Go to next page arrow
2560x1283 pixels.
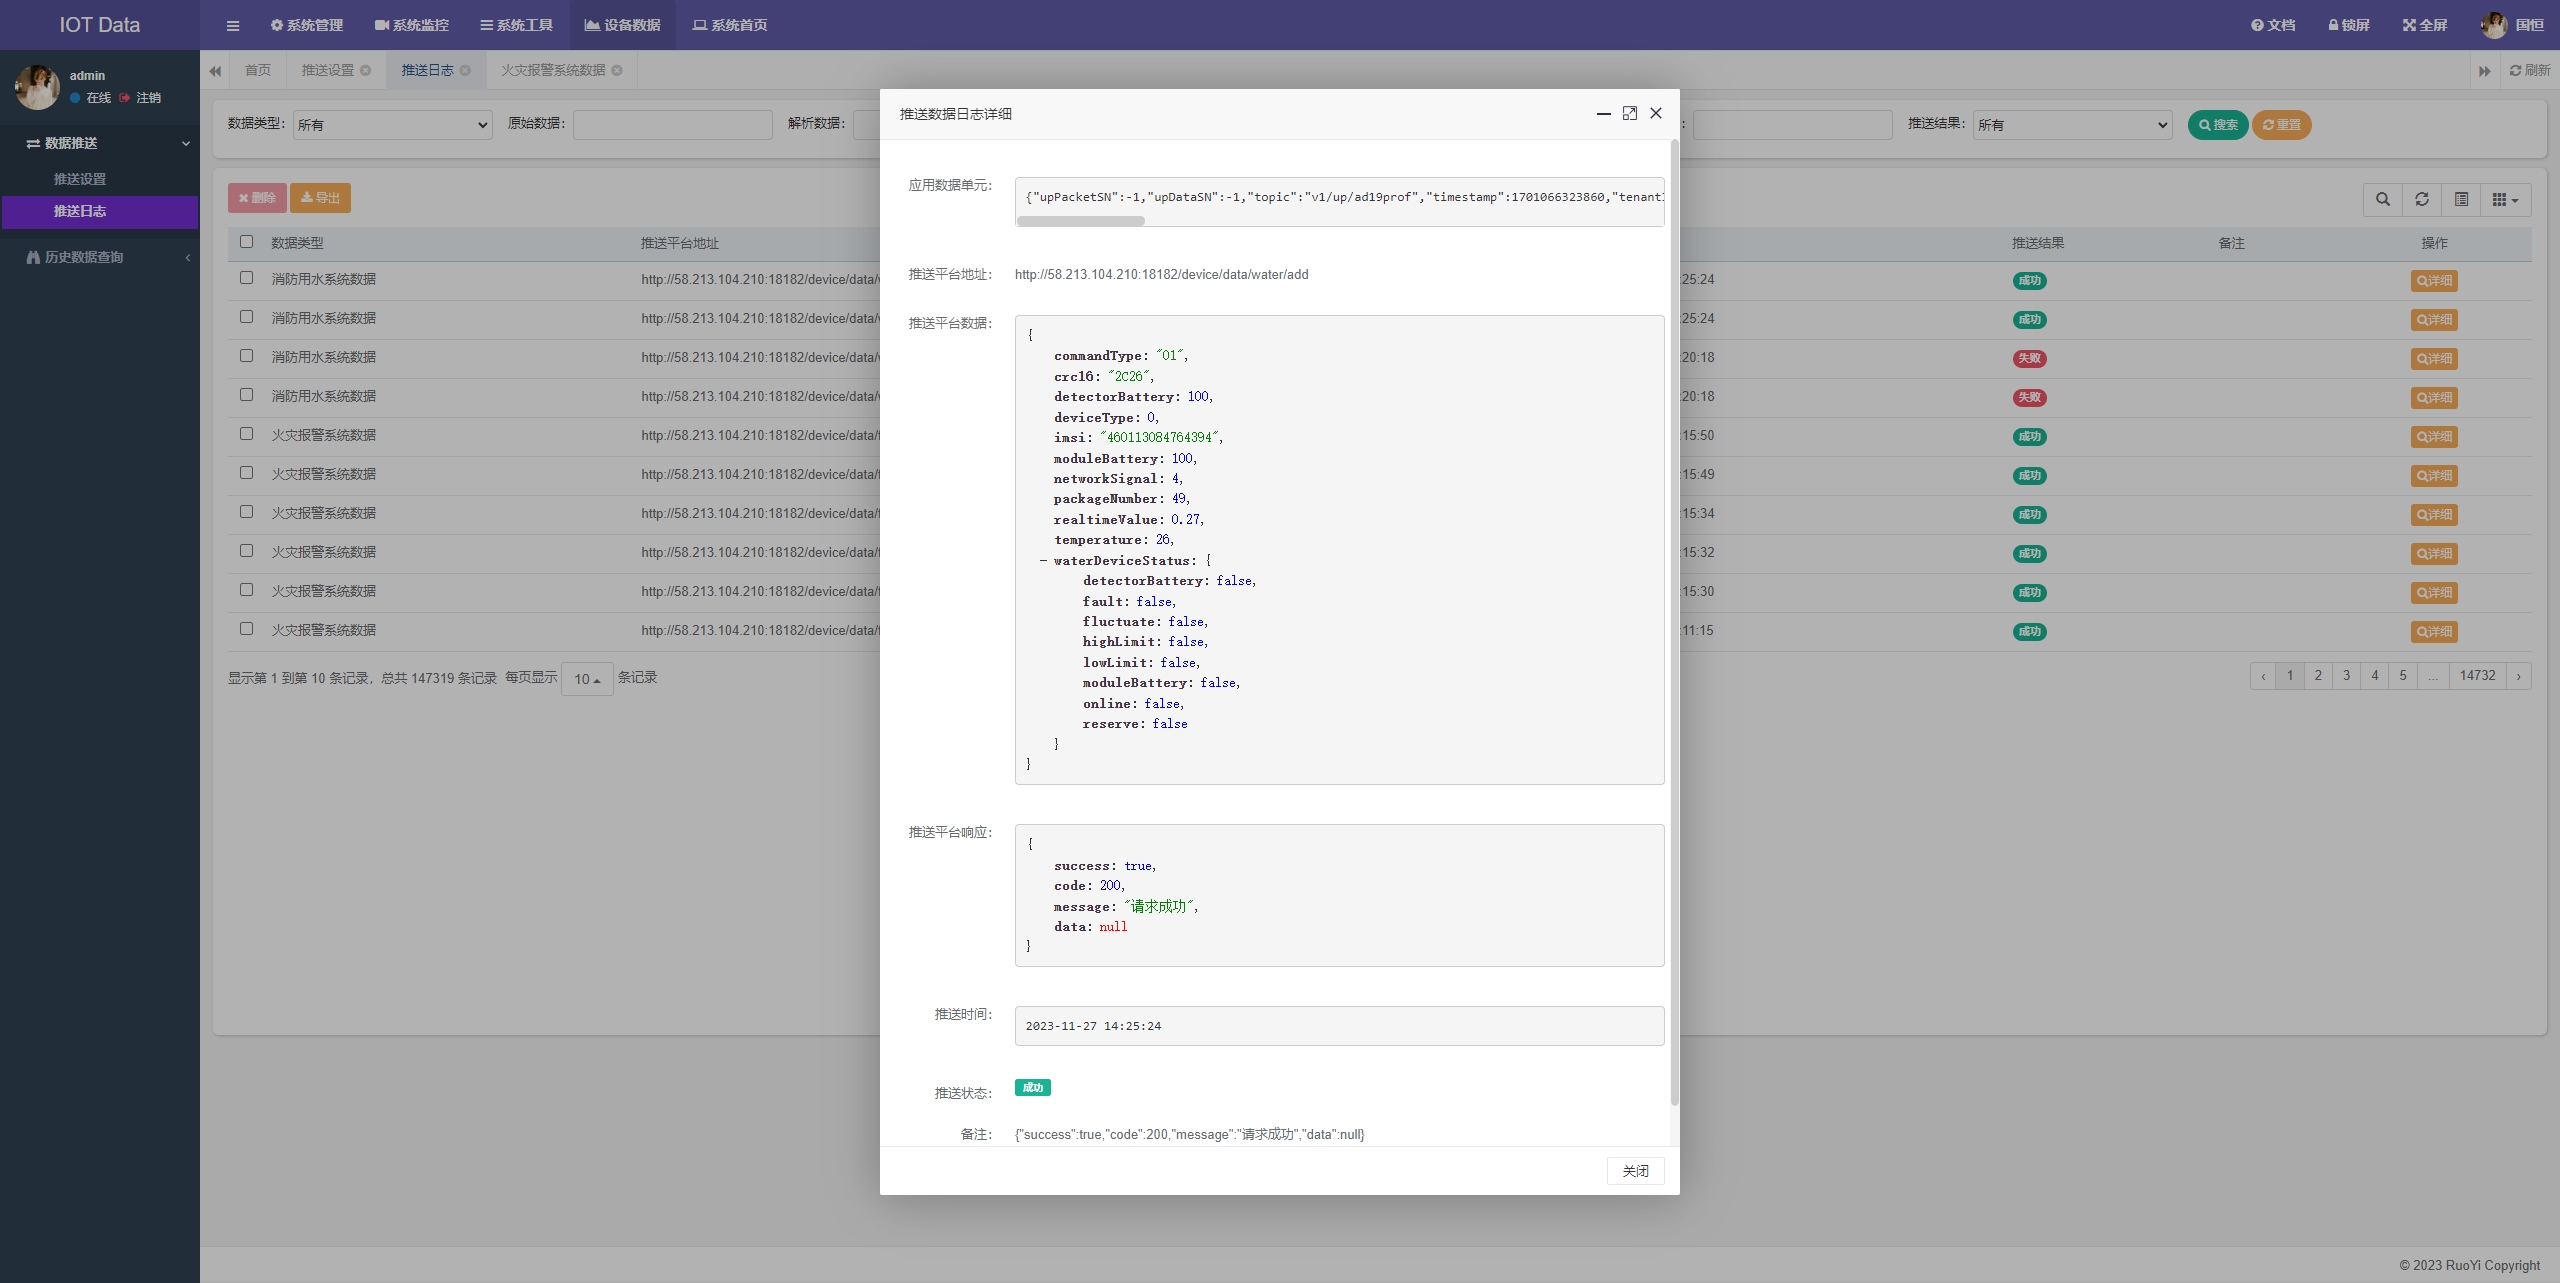[2518, 676]
